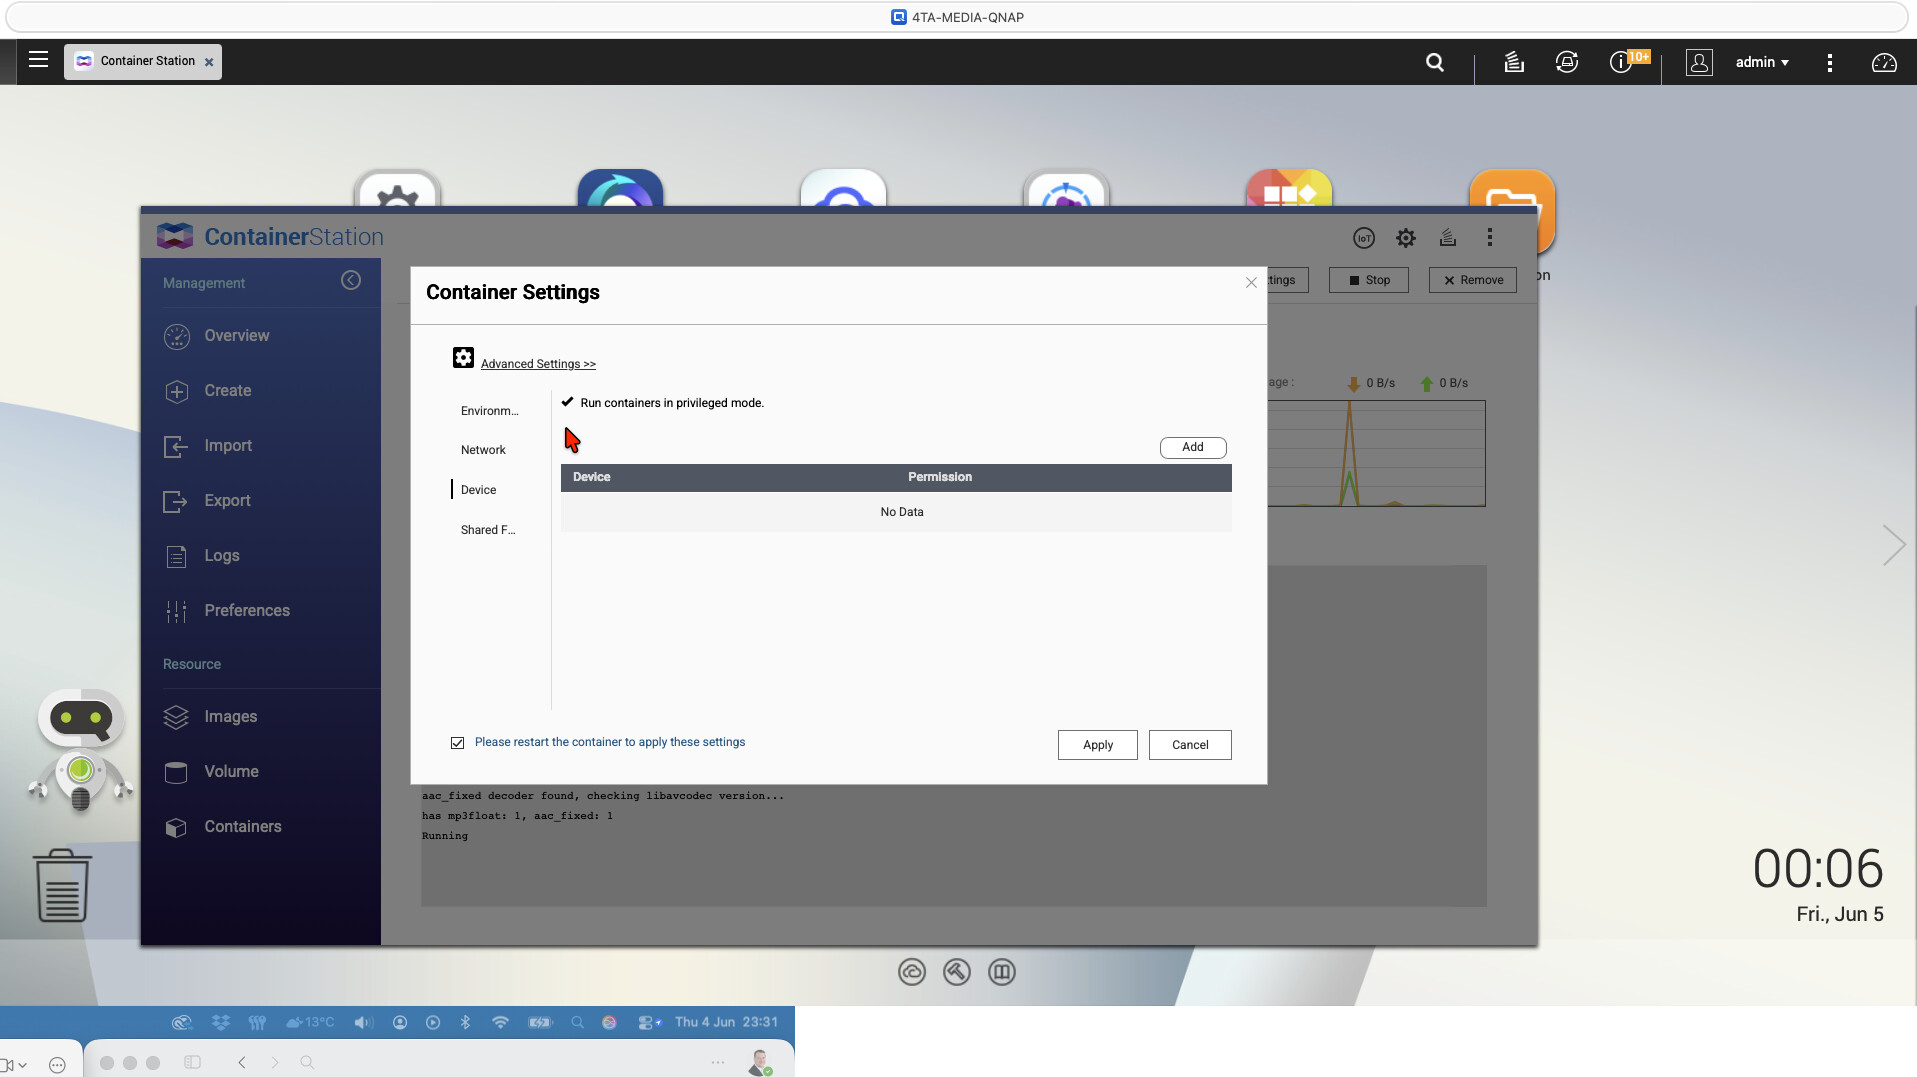Screen dimensions: 1917x1077
Task: Select the Device settings tab
Action: tap(479, 490)
